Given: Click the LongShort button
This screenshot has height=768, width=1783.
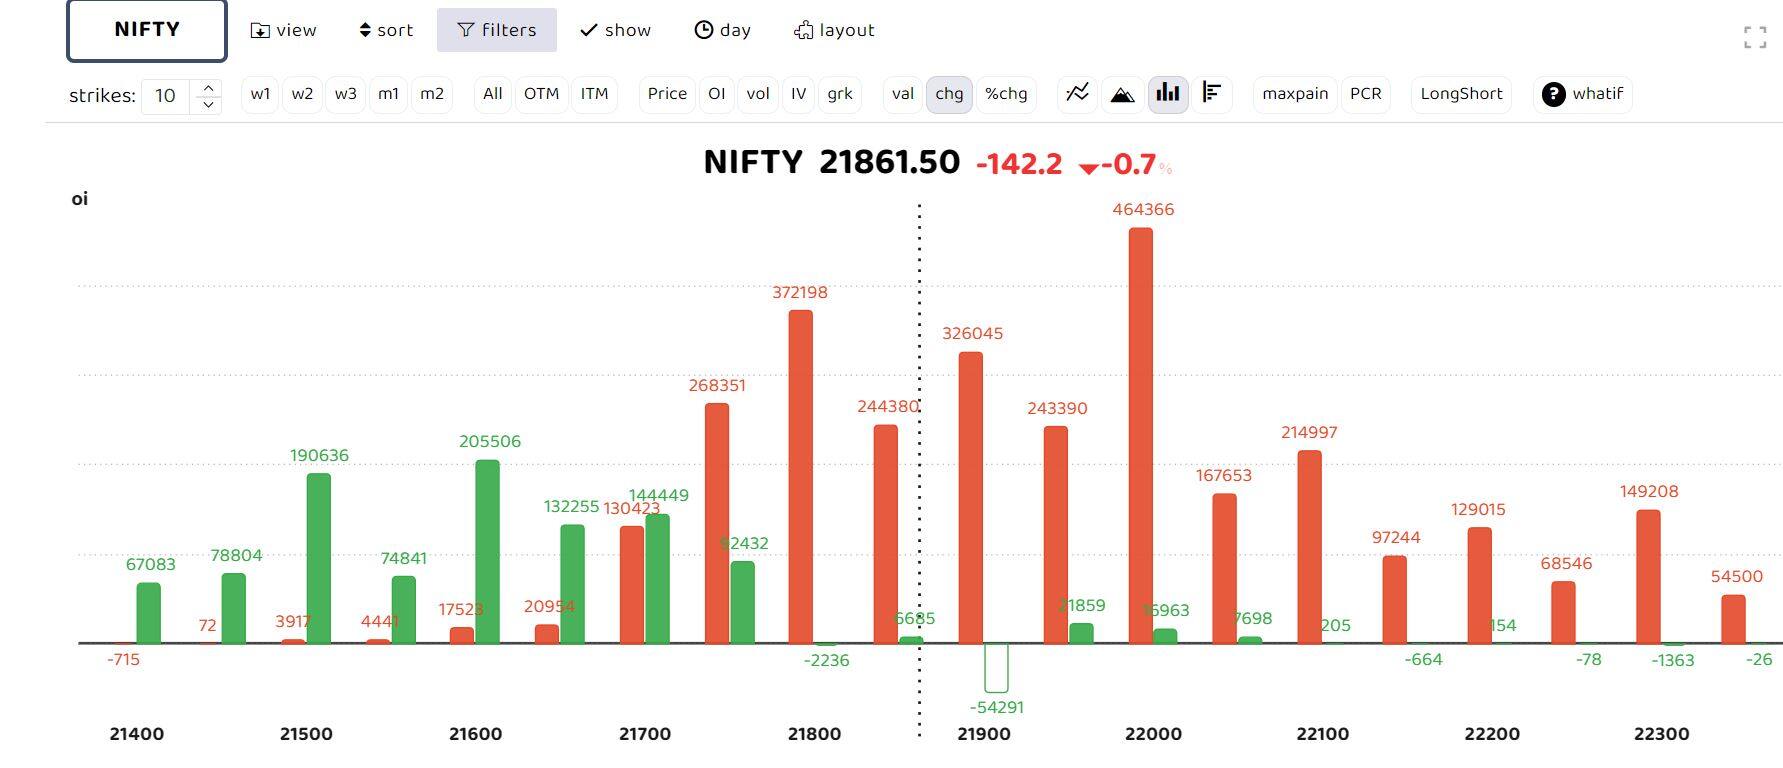Looking at the screenshot, I should tap(1461, 94).
